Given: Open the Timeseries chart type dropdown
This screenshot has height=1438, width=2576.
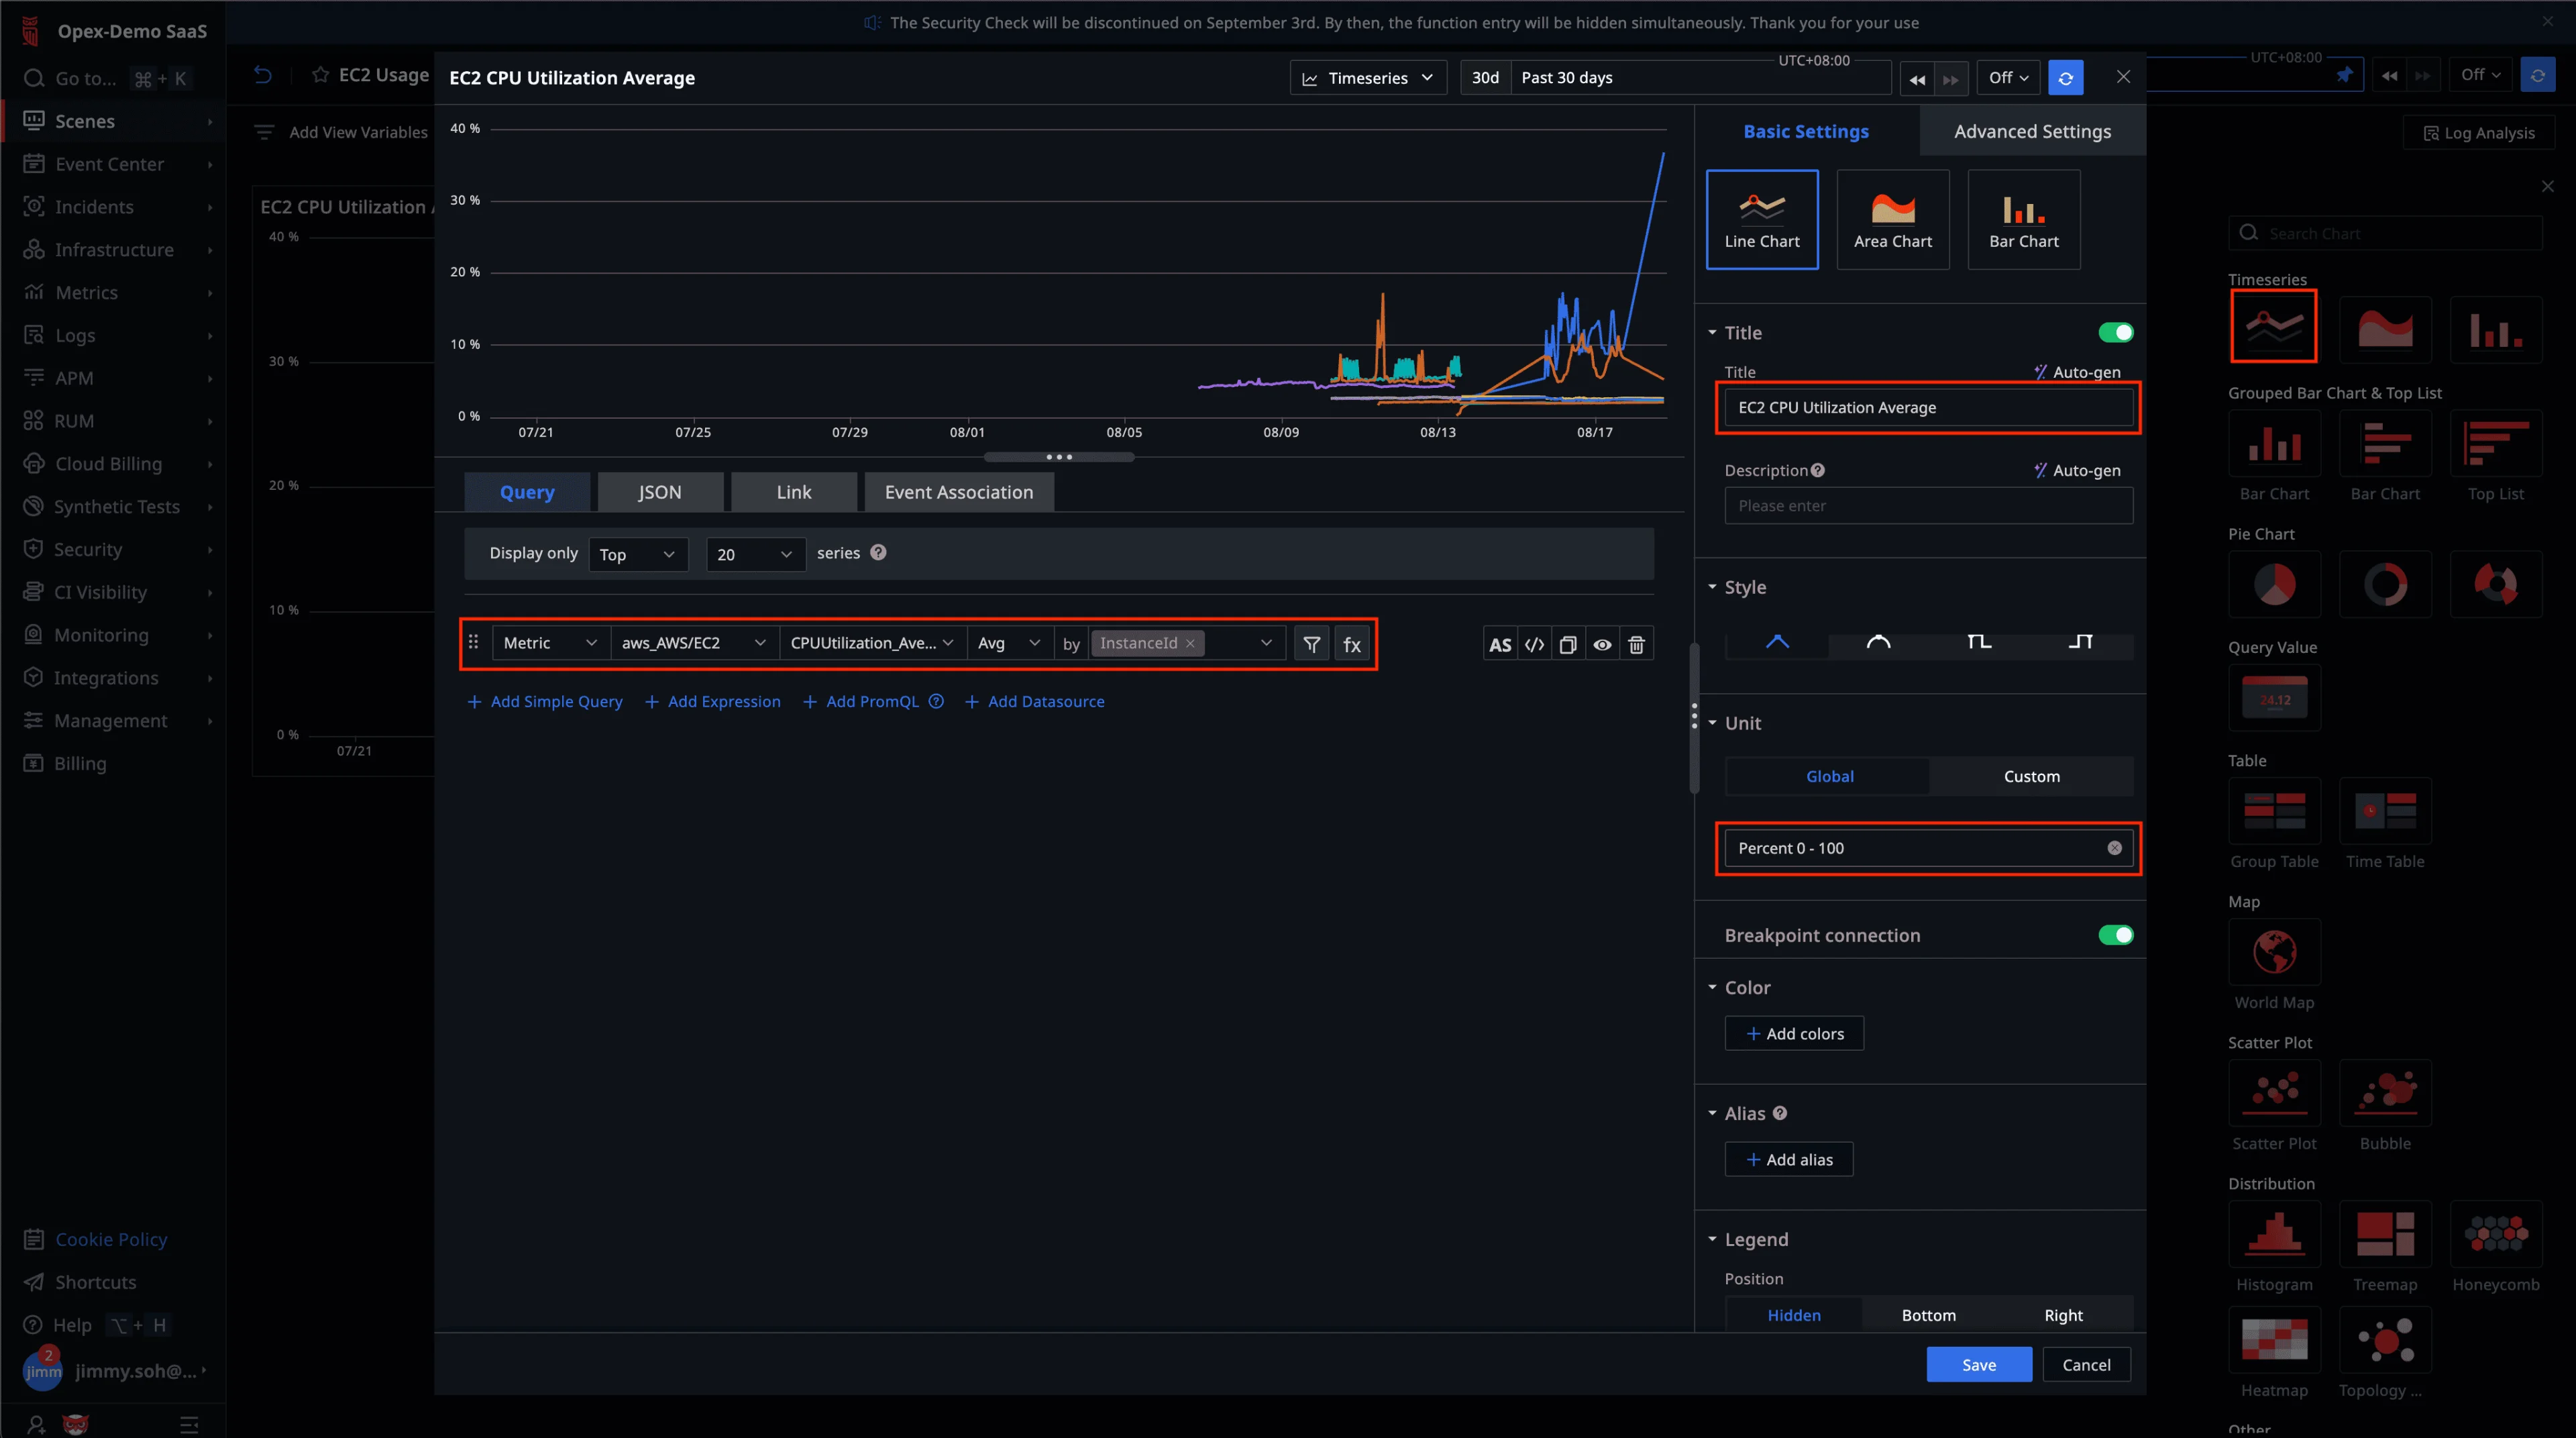Looking at the screenshot, I should click(x=1367, y=78).
